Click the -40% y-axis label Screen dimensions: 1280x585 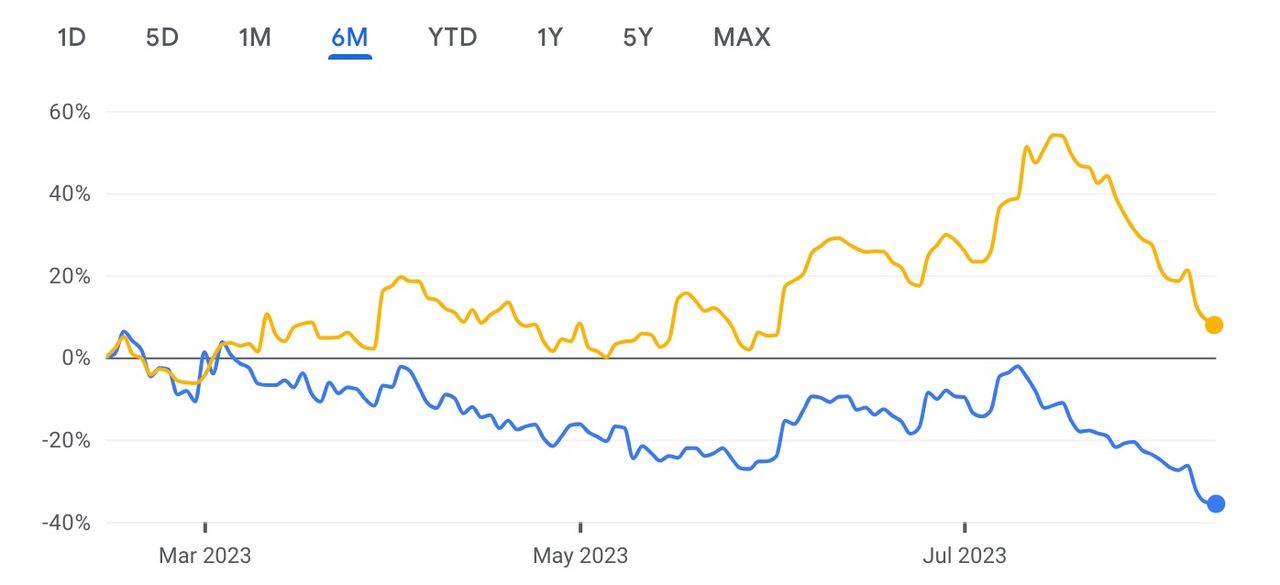pyautogui.click(x=65, y=522)
